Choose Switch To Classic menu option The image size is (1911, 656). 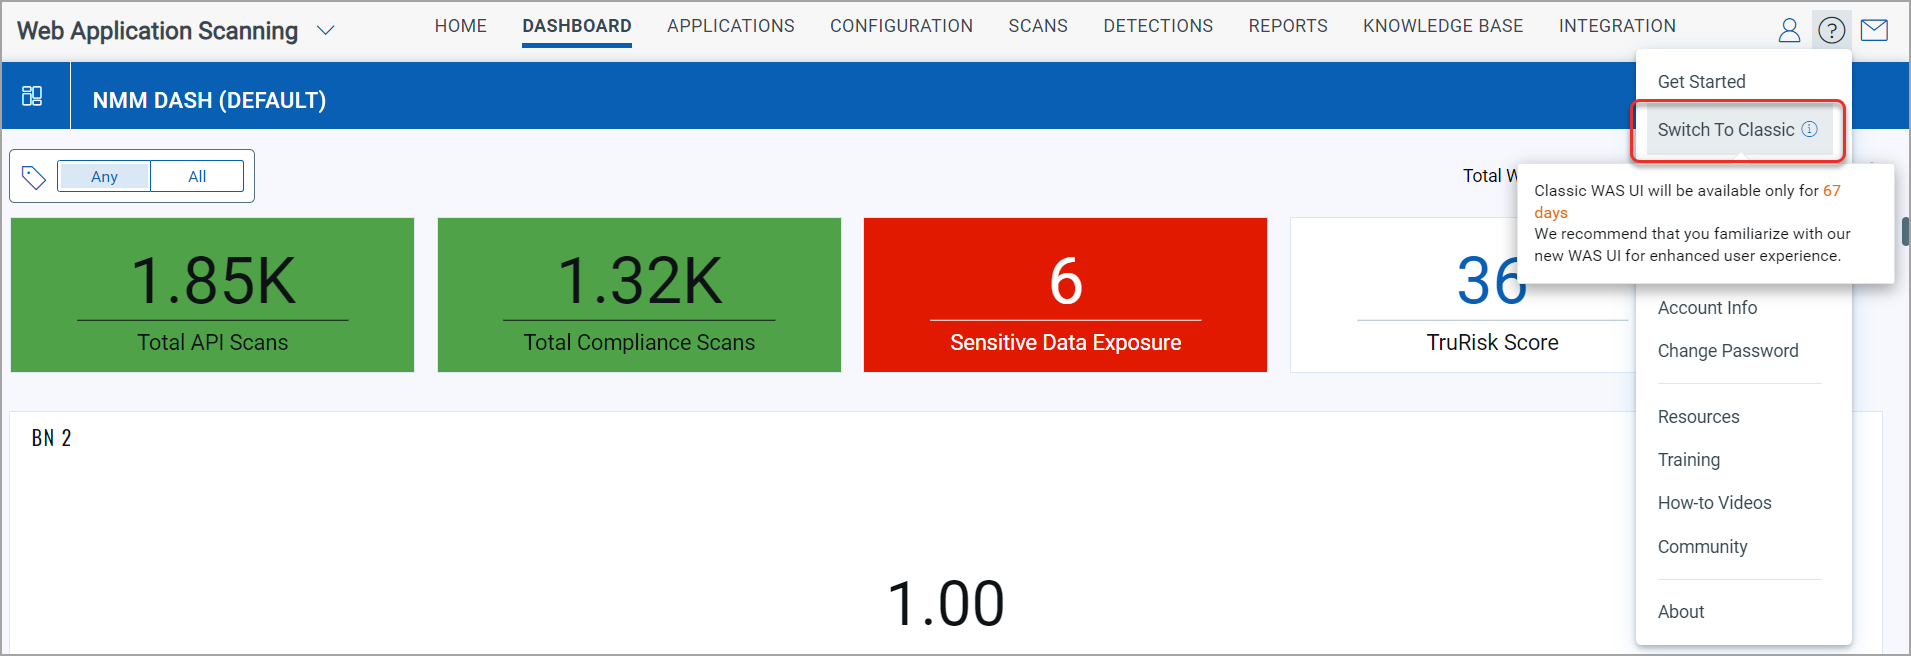pyautogui.click(x=1725, y=130)
